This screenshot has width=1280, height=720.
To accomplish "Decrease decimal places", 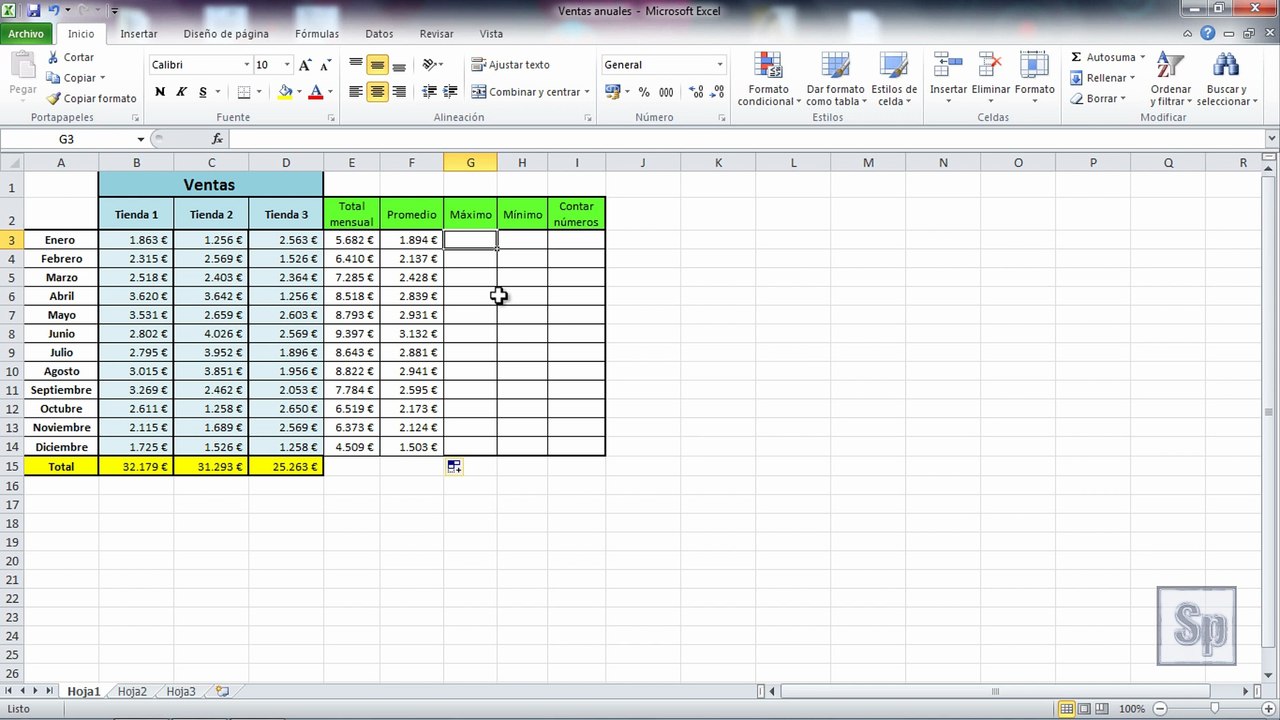I will (x=716, y=92).
